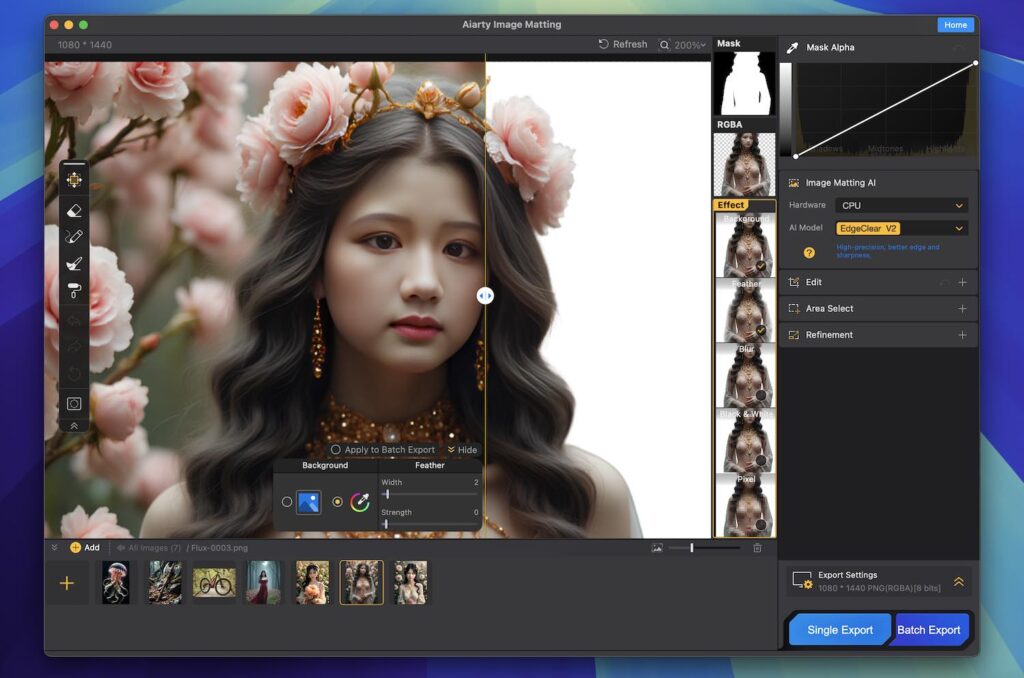Viewport: 1024px width, 678px height.
Task: Click the thumbnail size image icon
Action: pos(657,548)
